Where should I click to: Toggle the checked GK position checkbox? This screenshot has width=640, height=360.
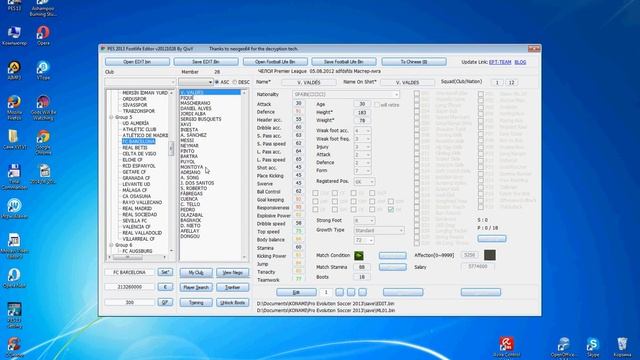click(391, 209)
